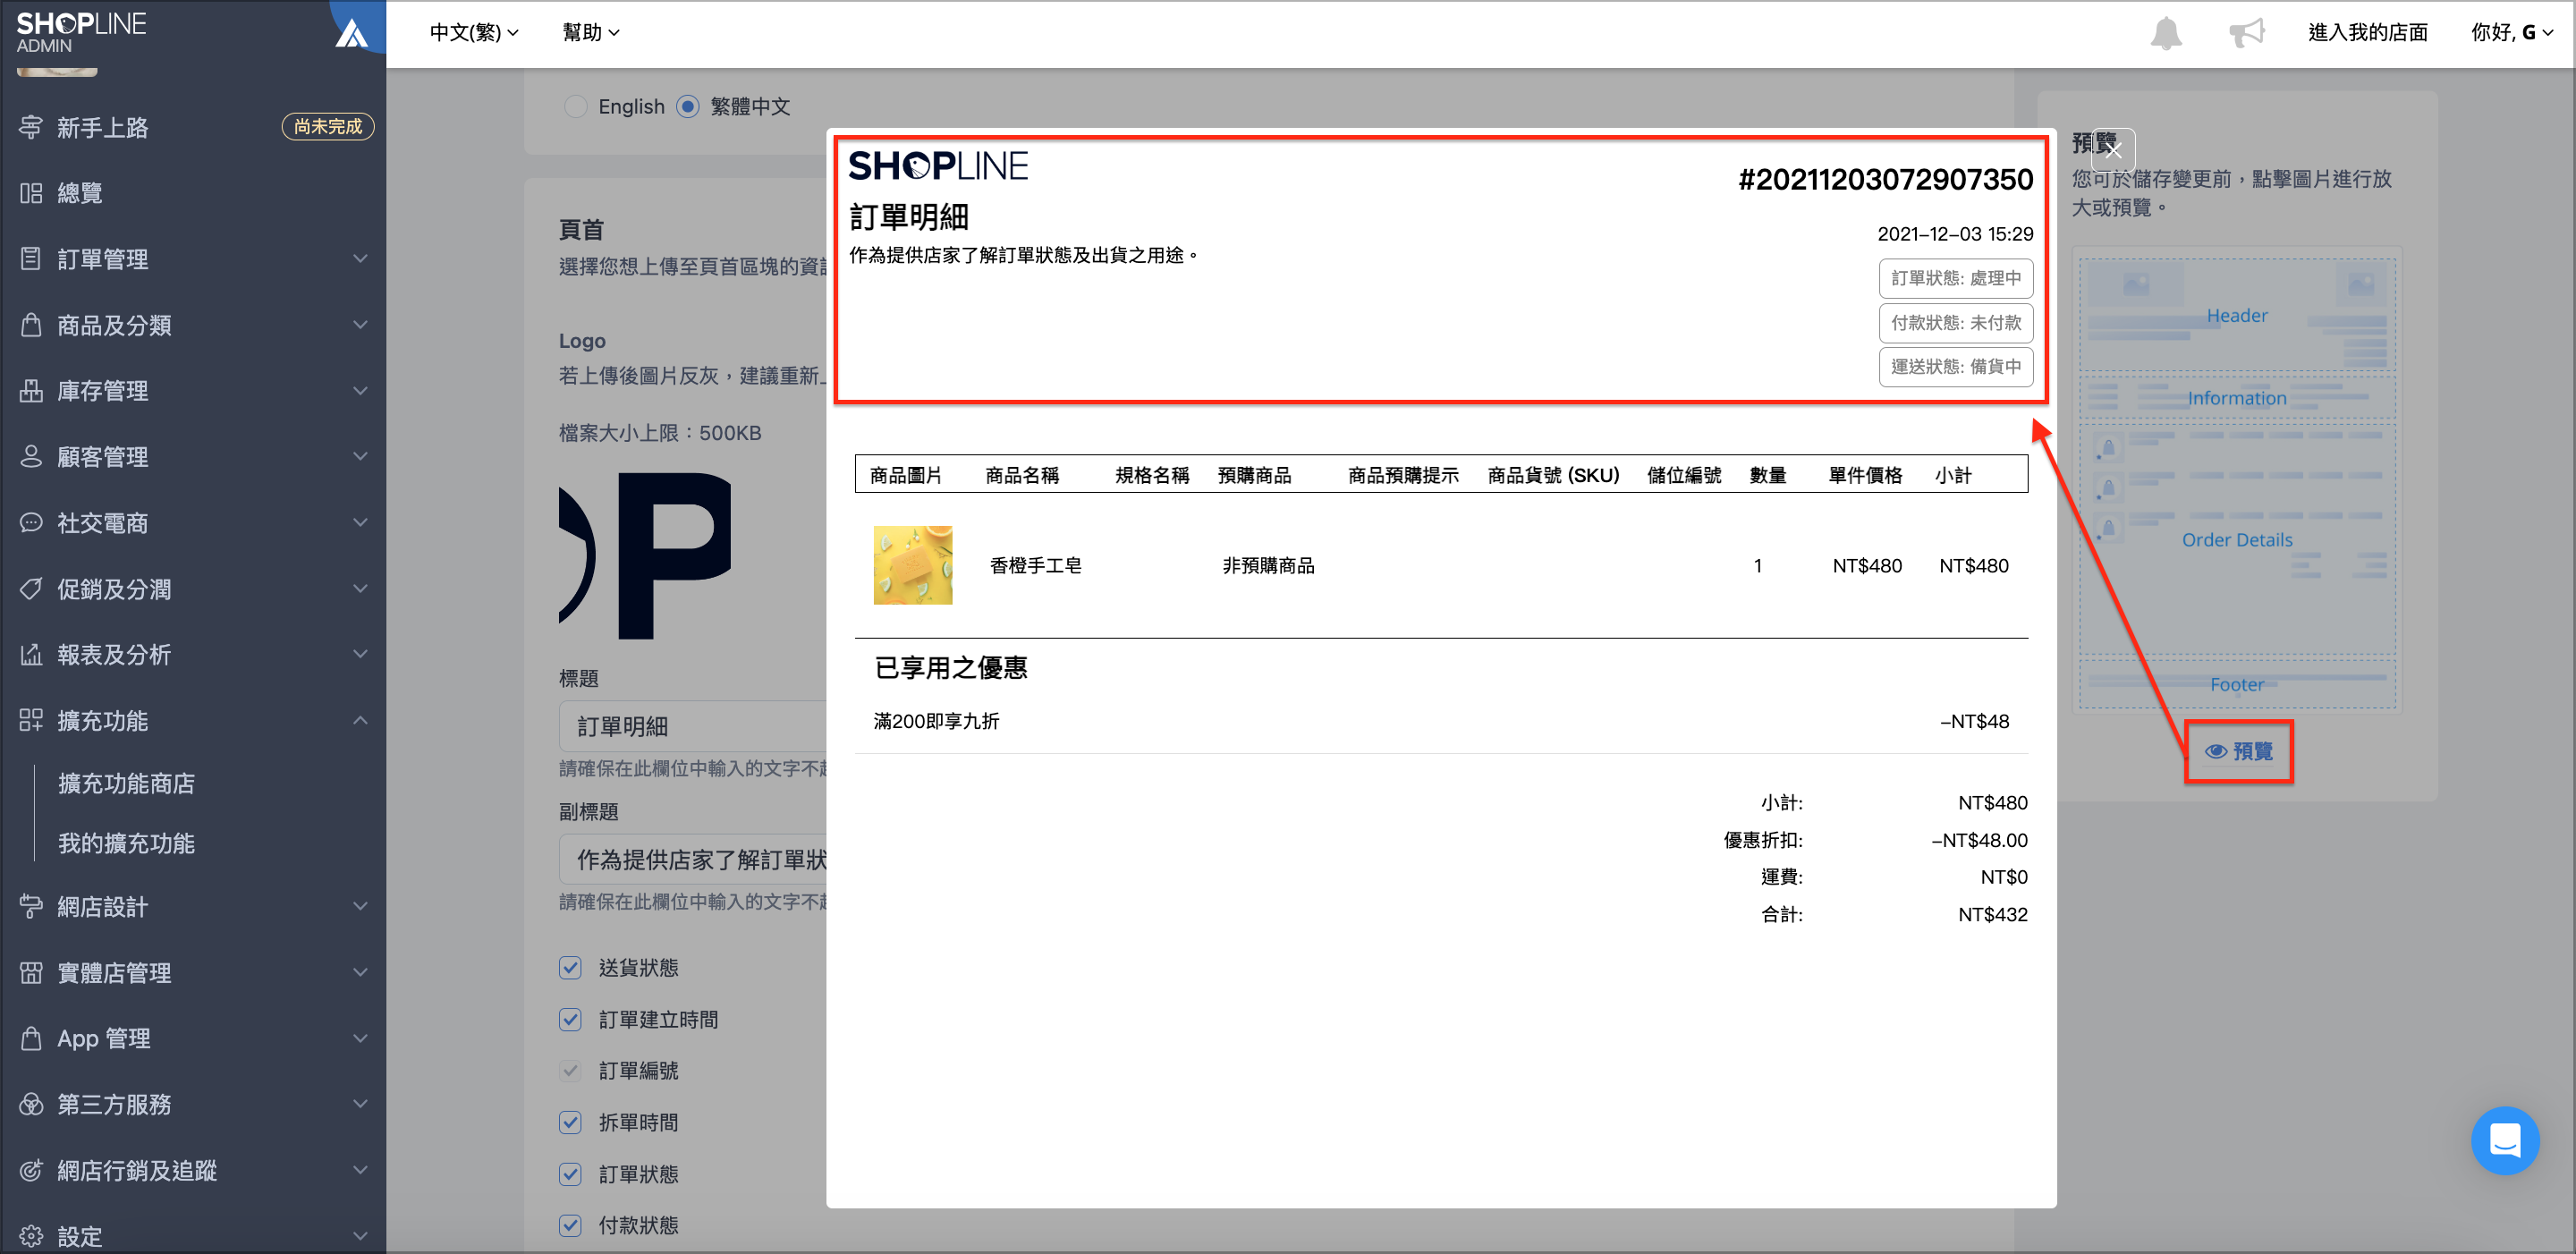Click the 尚未完成 status badge
This screenshot has width=2576, height=1254.
[x=328, y=127]
